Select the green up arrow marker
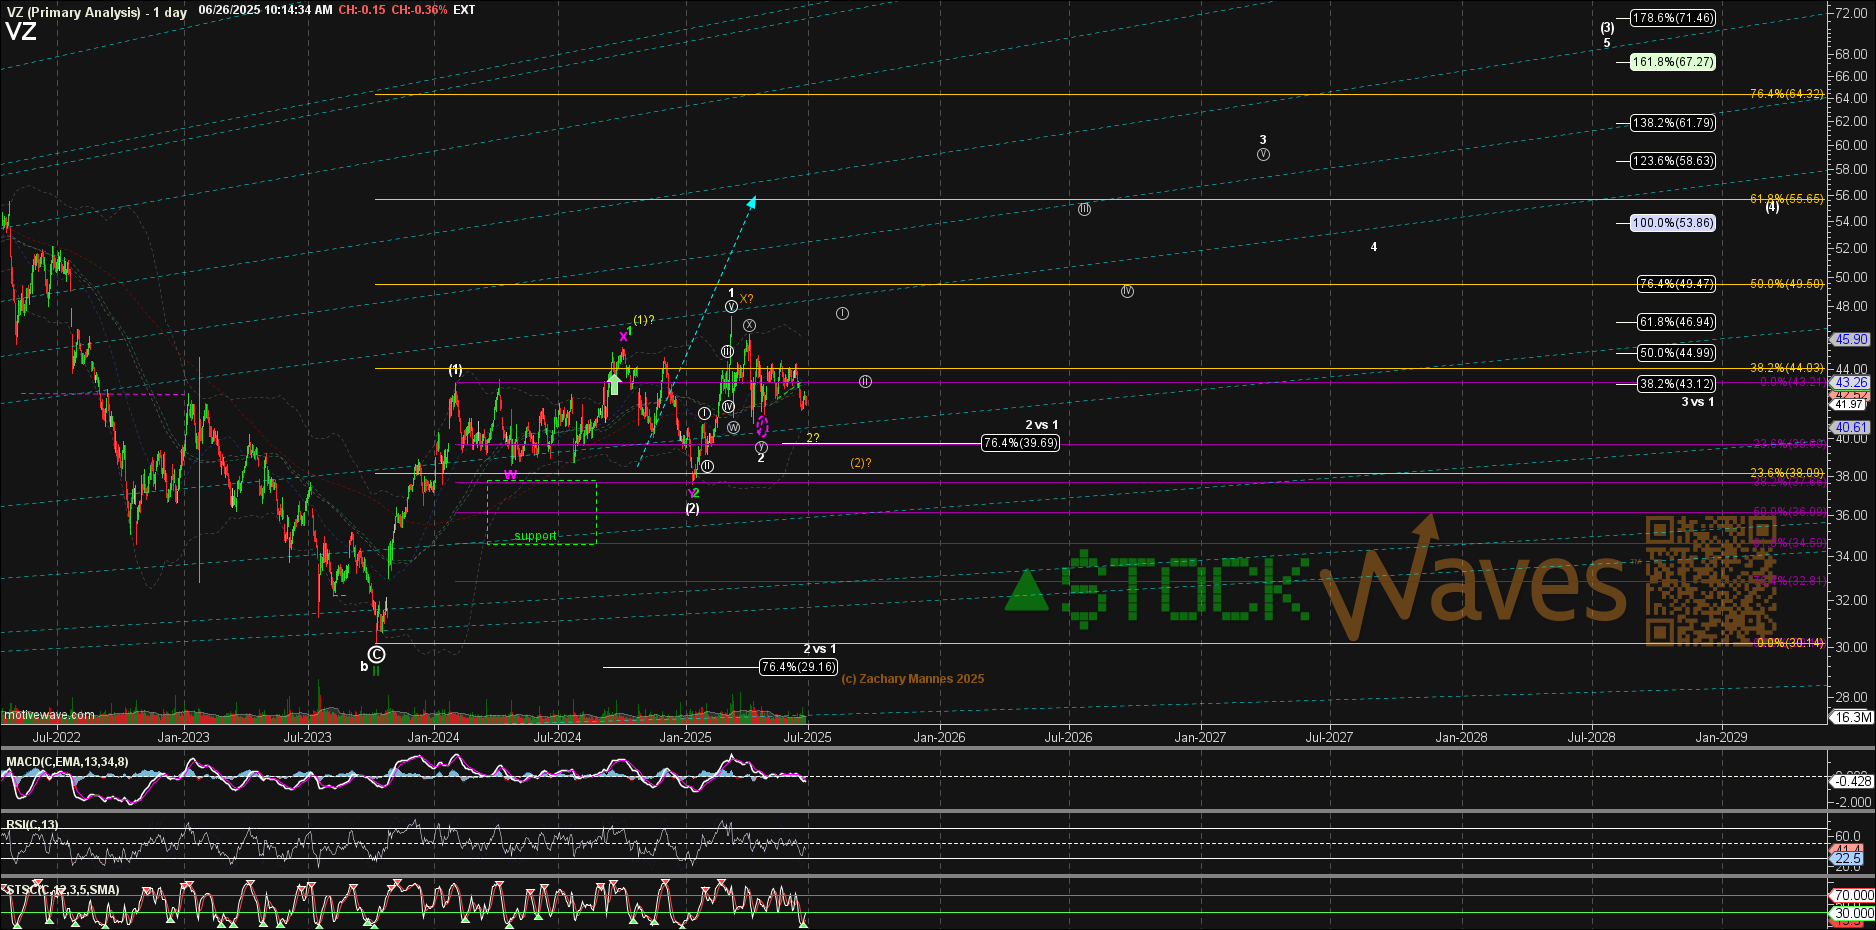The height and width of the screenshot is (930, 1876). tap(614, 383)
